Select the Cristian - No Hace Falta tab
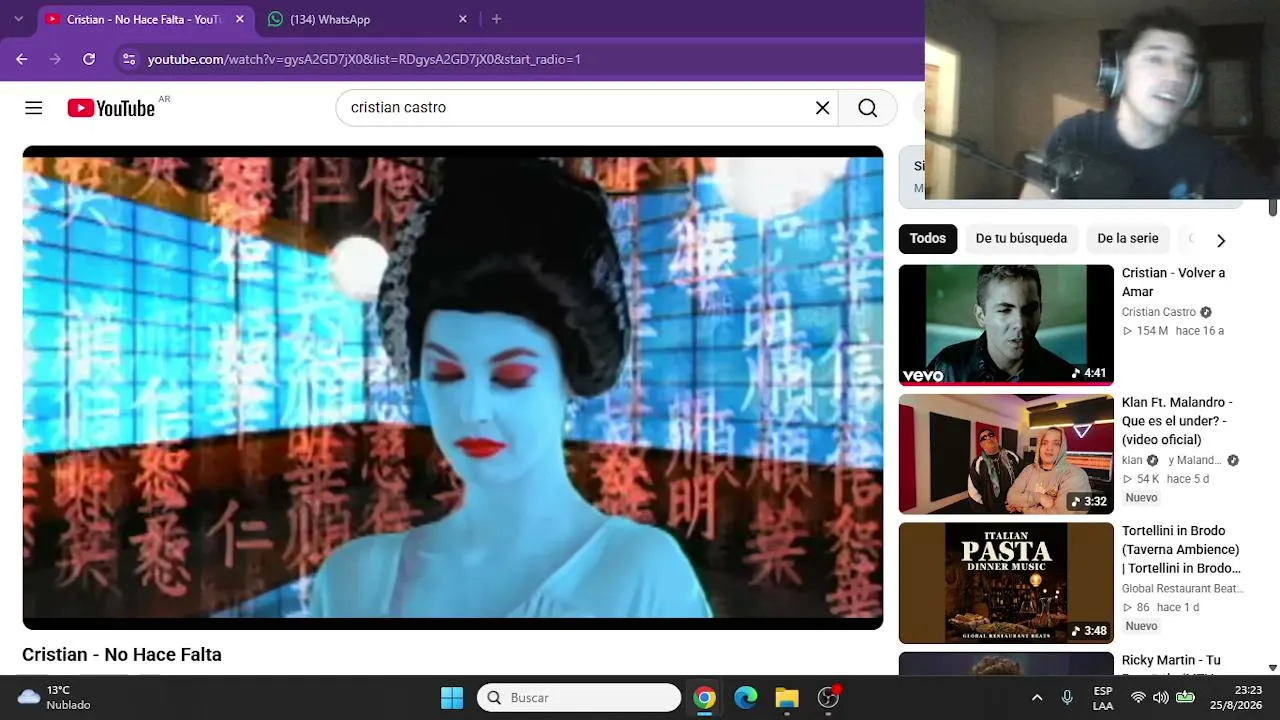This screenshot has height=720, width=1280. (143, 19)
